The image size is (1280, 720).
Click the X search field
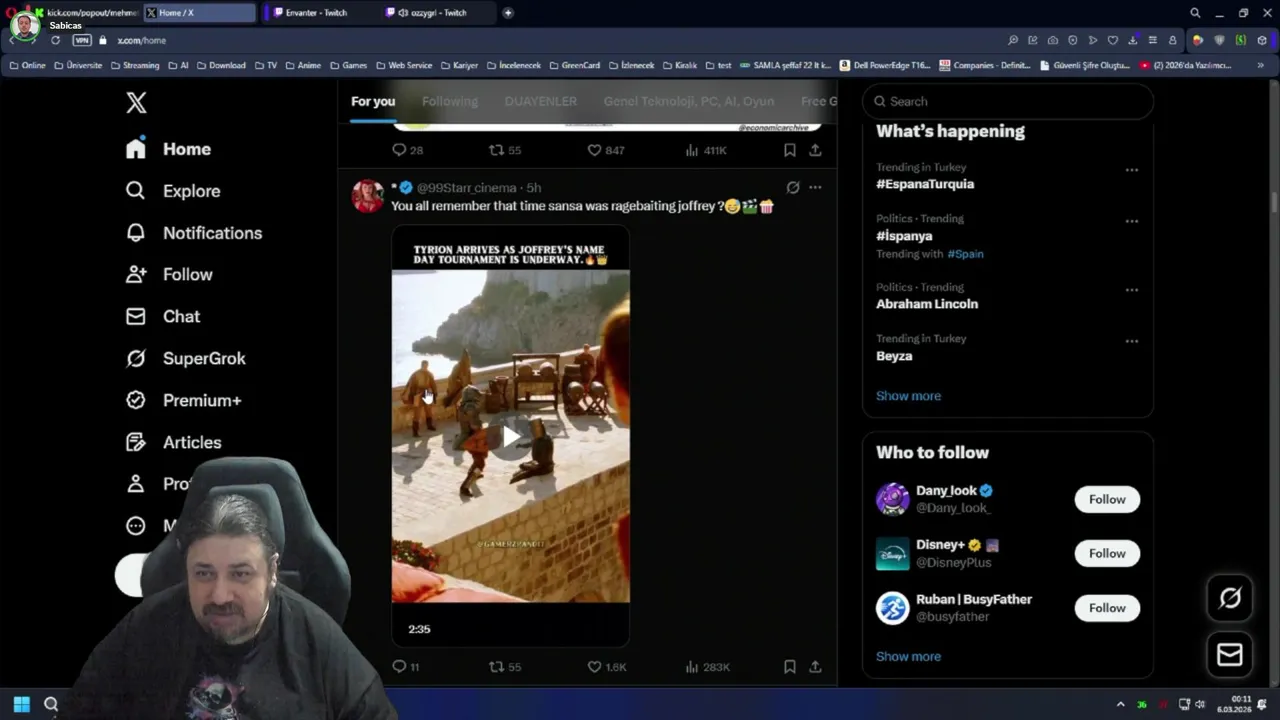[x=1008, y=101]
